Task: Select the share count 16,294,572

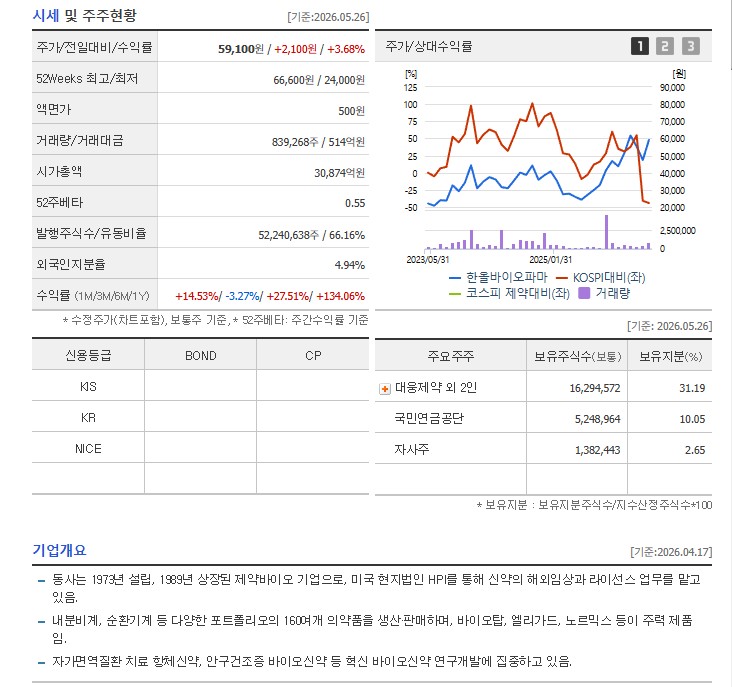Action: tap(595, 388)
